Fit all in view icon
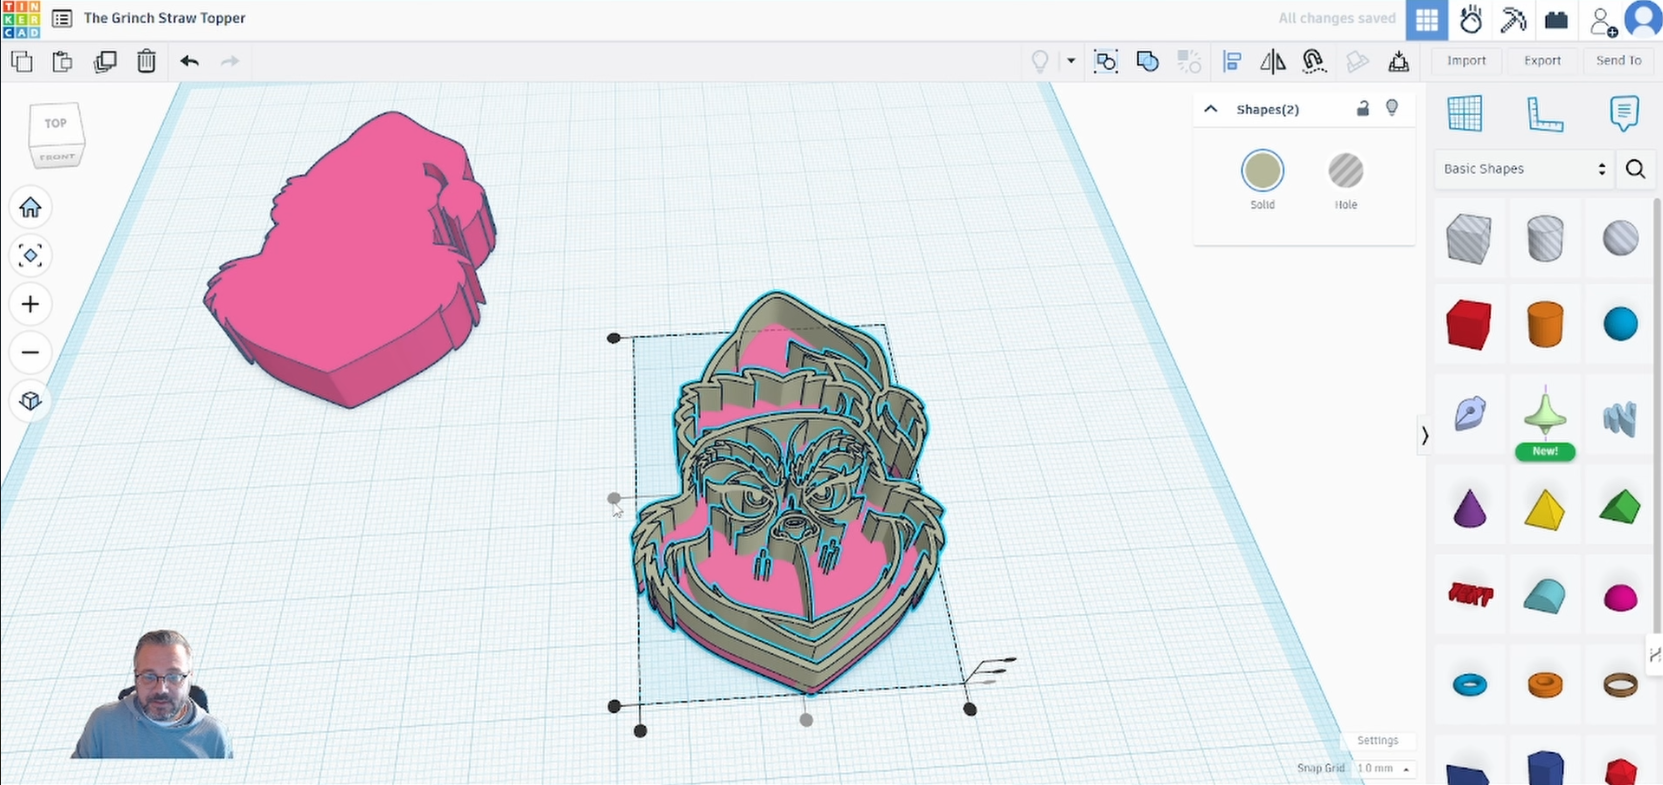The width and height of the screenshot is (1663, 785). [30, 256]
